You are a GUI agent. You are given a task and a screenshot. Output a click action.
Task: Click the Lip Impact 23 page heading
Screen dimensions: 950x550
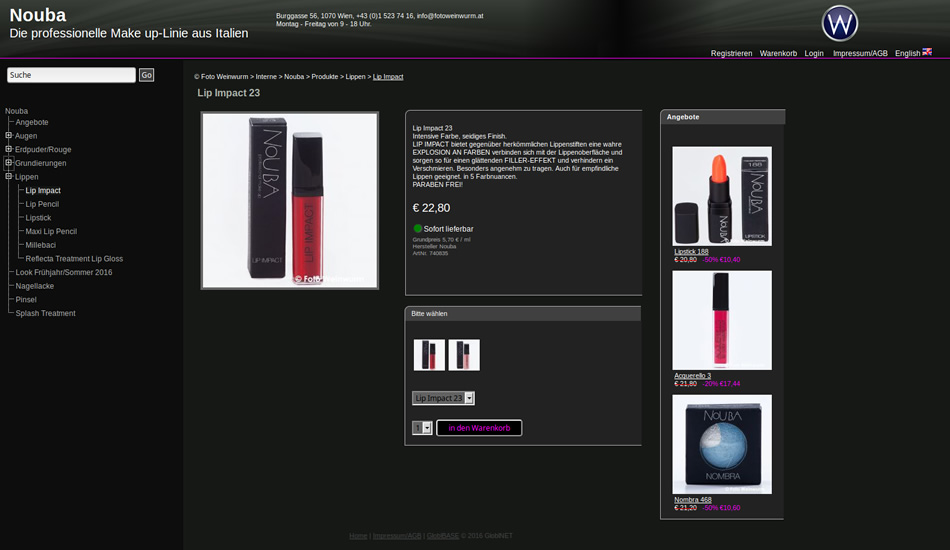pyautogui.click(x=228, y=93)
